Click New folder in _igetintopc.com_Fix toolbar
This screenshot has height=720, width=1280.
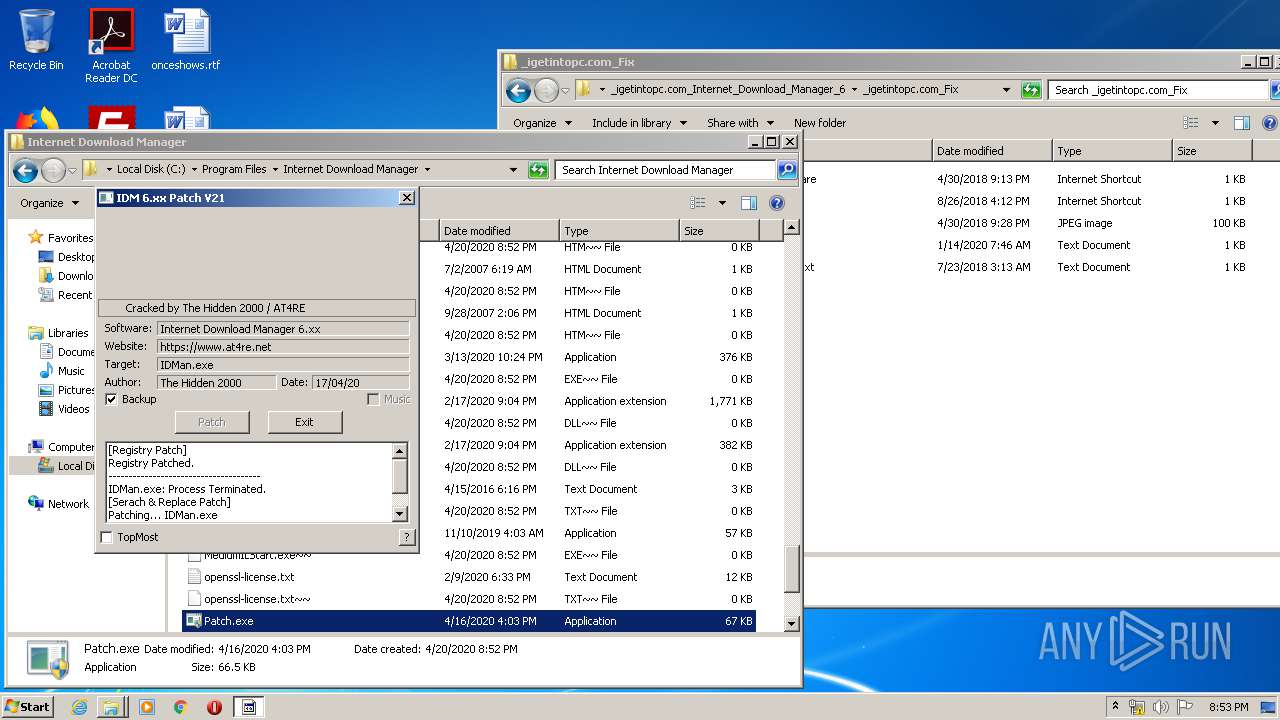[x=820, y=123]
